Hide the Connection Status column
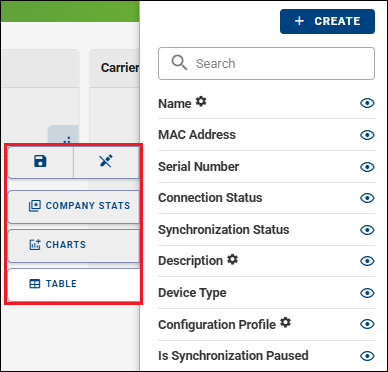 (367, 198)
